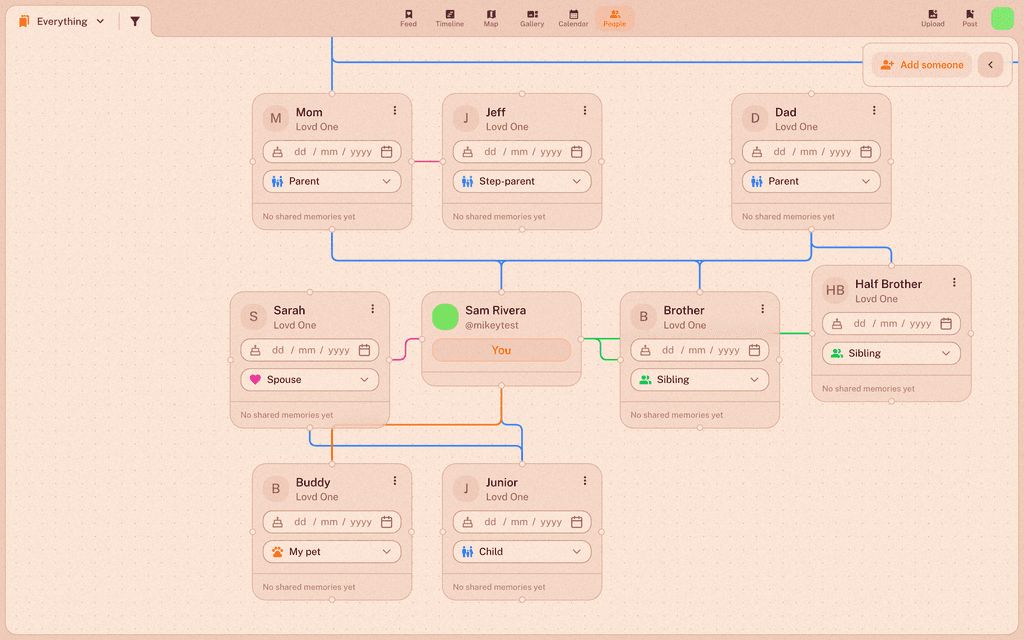The width and height of the screenshot is (1024, 640).
Task: Click Half Brother's HB avatar circle
Action: coord(835,291)
